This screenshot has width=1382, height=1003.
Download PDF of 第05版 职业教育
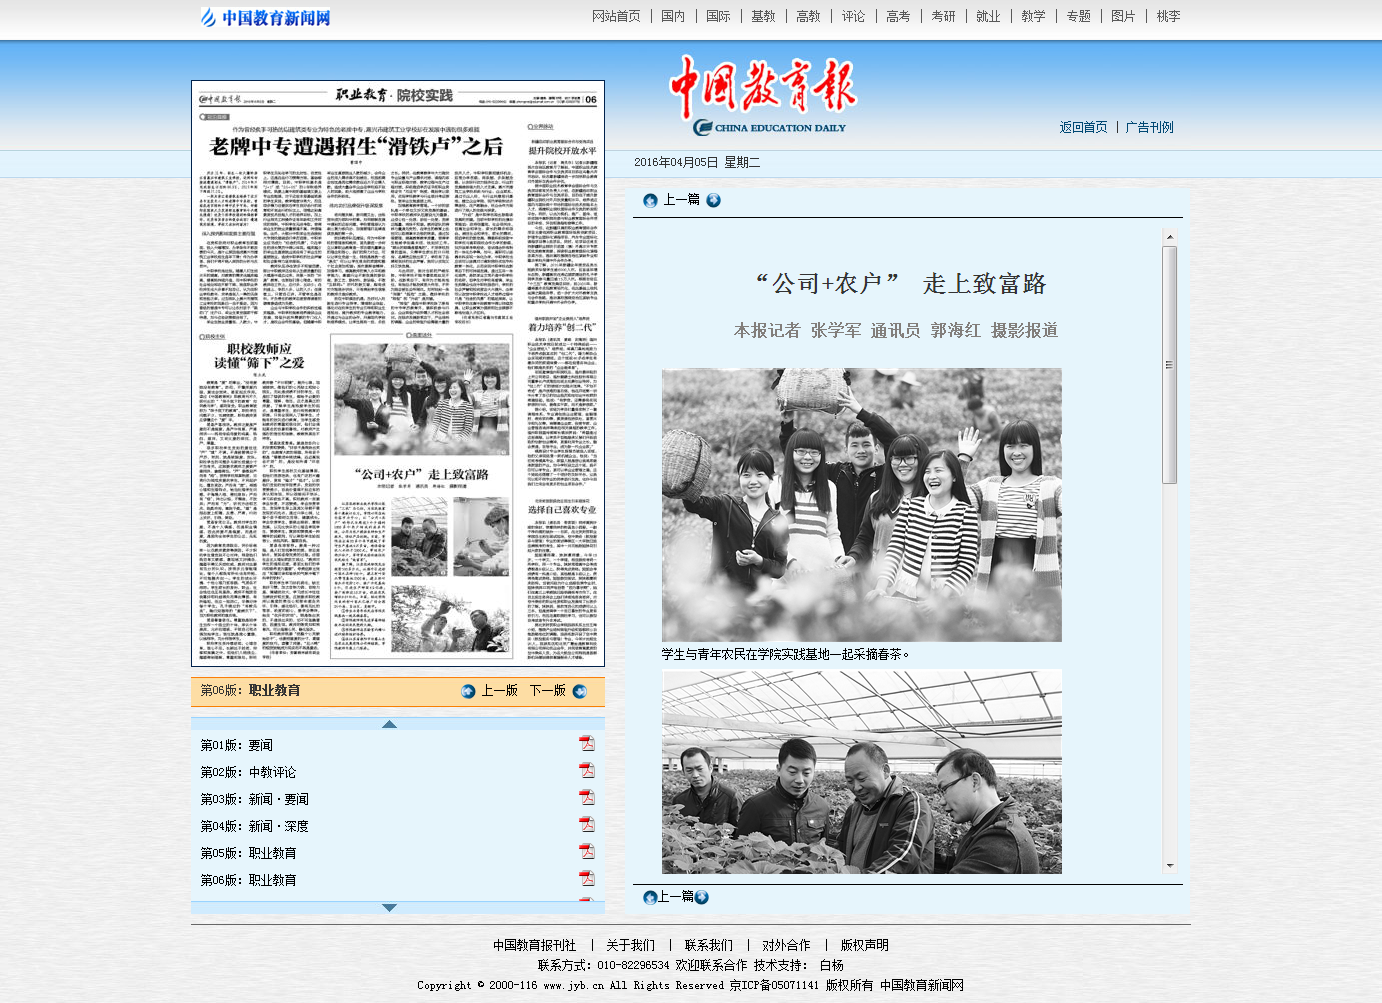point(587,851)
